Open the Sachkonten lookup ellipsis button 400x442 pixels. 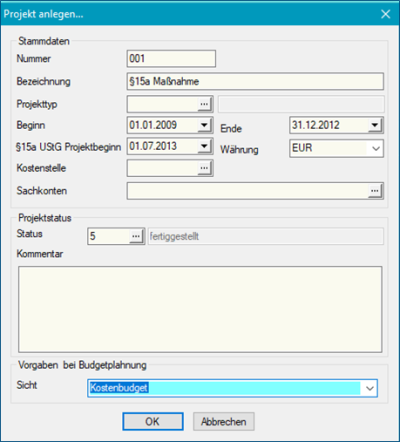[375, 191]
